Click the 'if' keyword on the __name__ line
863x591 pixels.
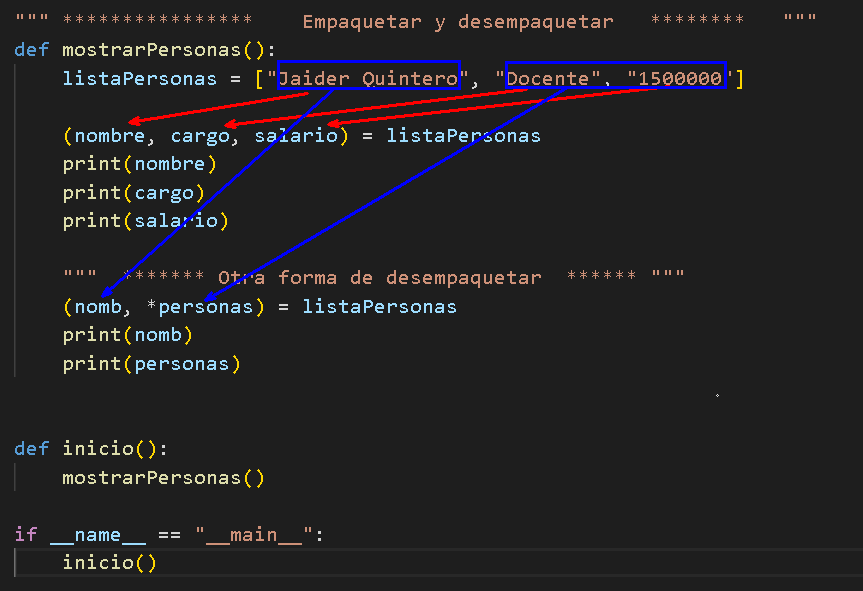[26, 535]
